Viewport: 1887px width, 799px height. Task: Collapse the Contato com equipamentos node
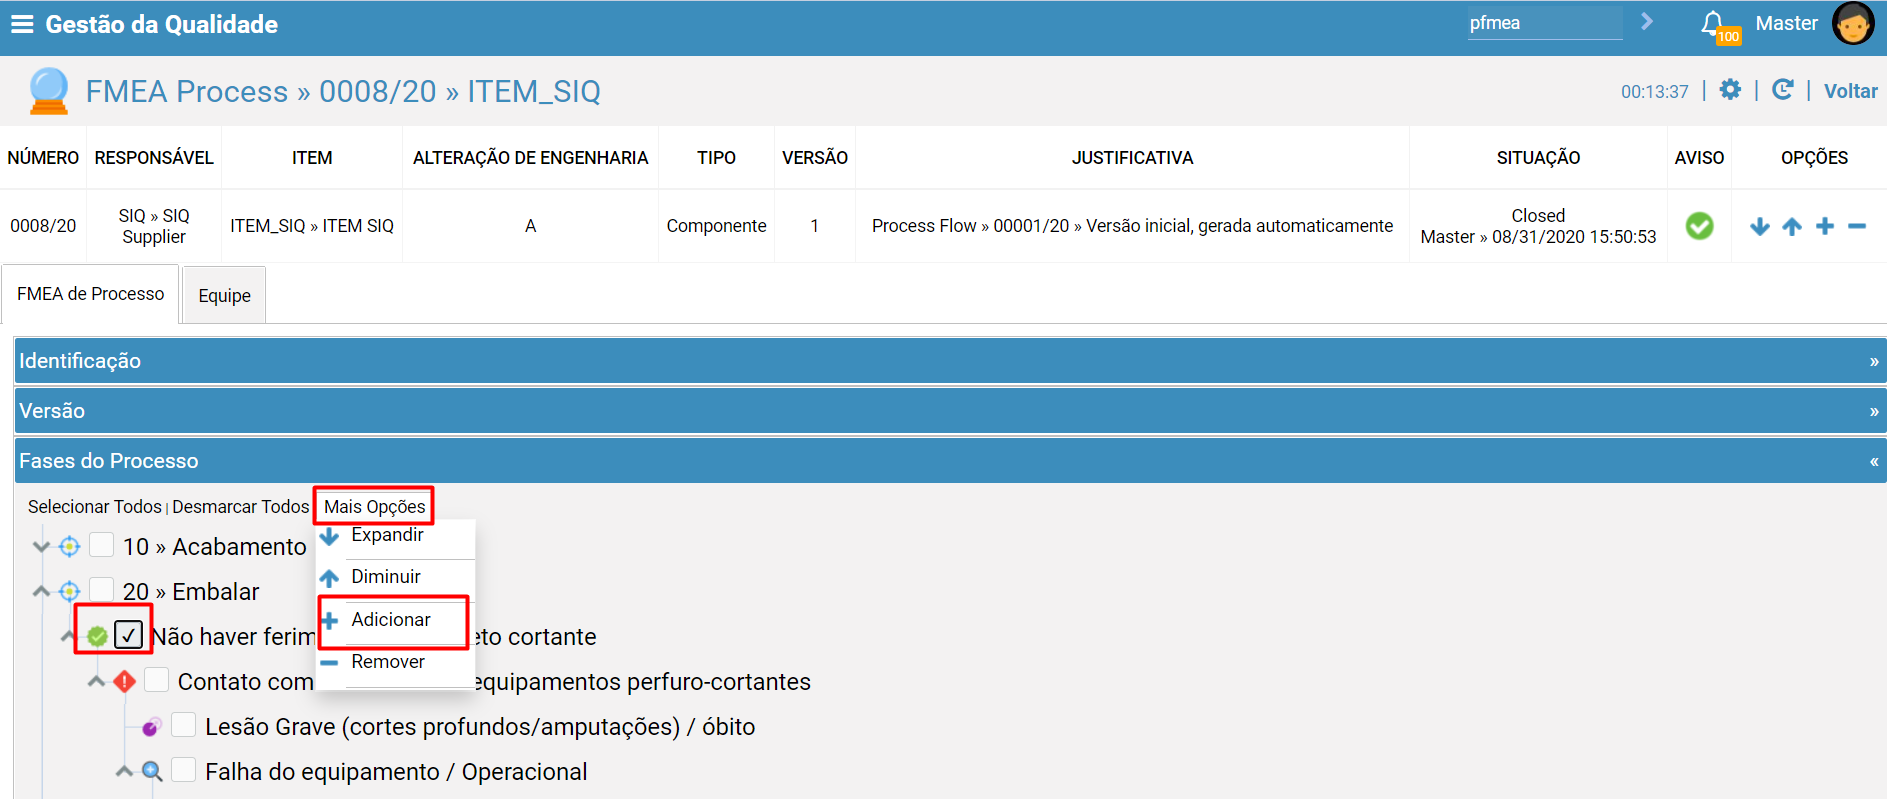click(x=96, y=682)
